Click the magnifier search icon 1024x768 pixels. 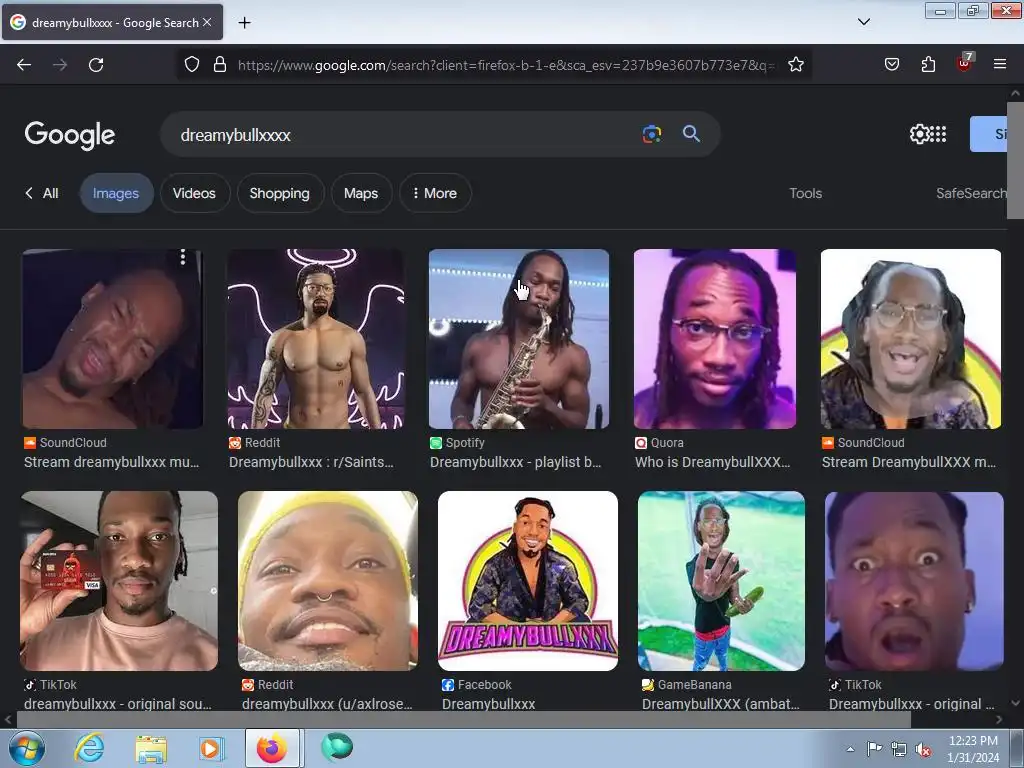pyautogui.click(x=691, y=134)
